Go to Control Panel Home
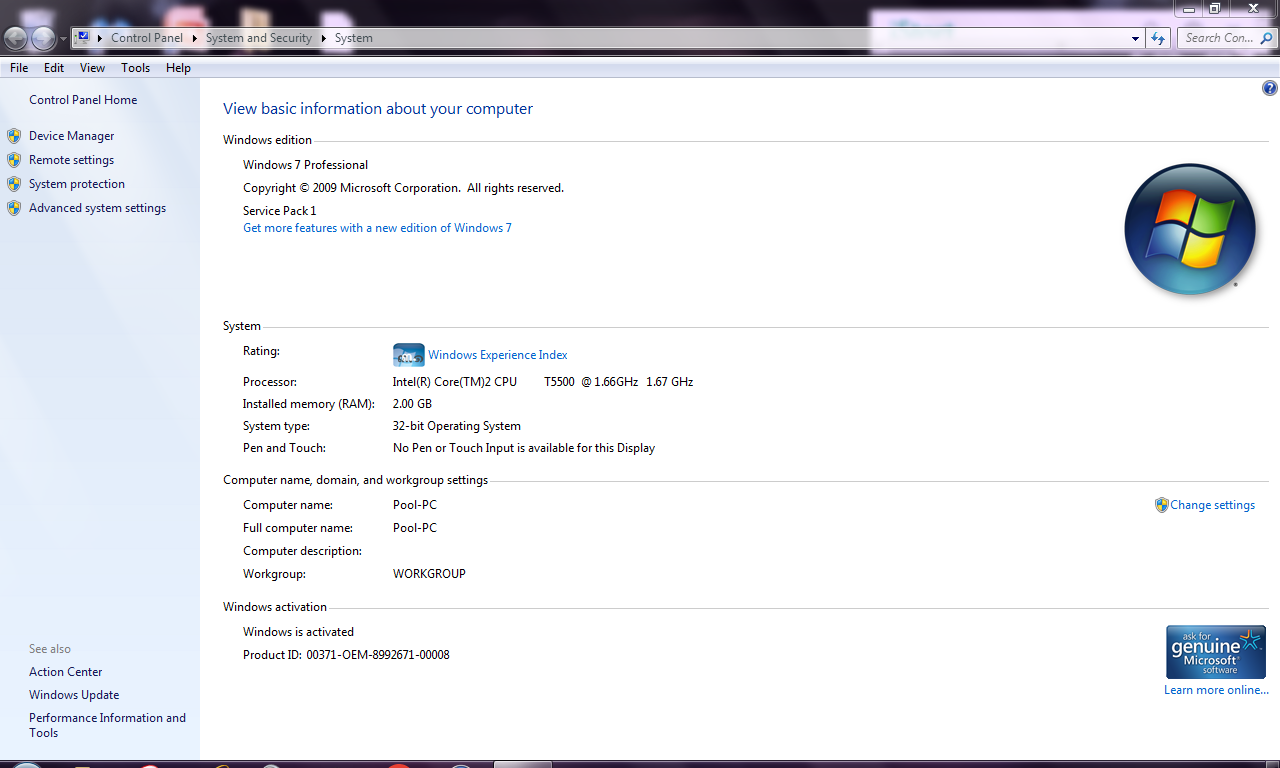 click(83, 100)
